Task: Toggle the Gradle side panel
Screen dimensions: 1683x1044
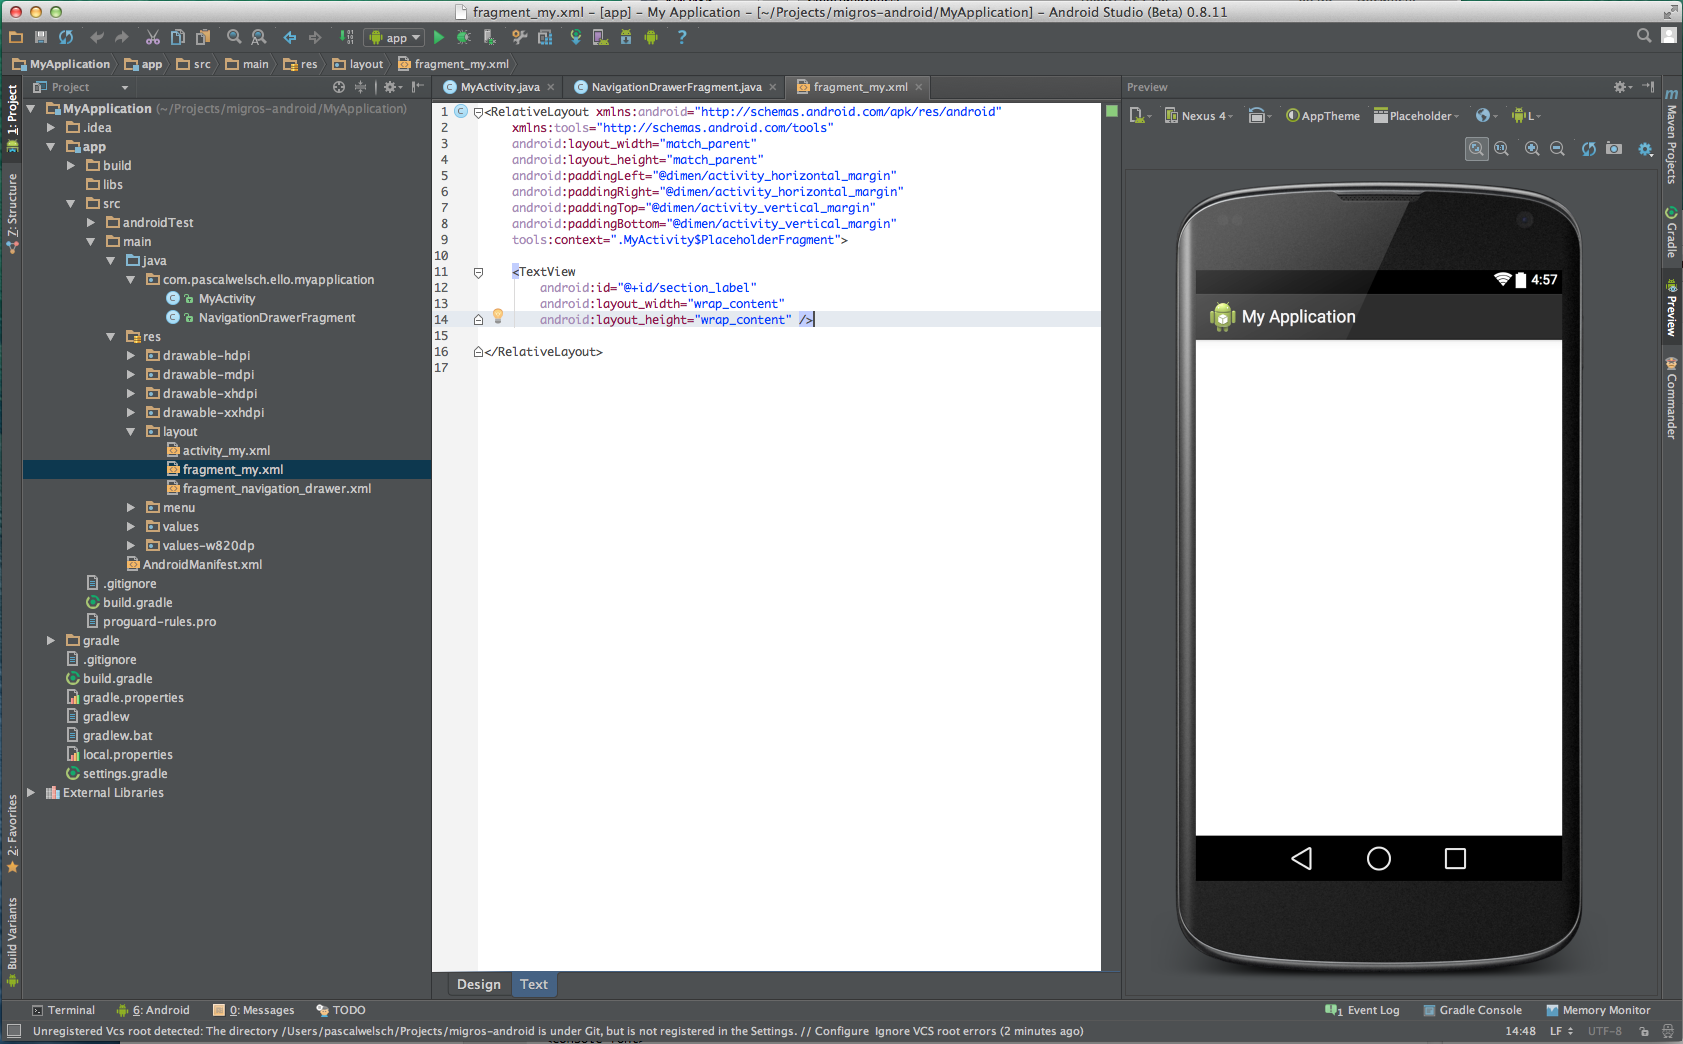Action: tap(1671, 232)
